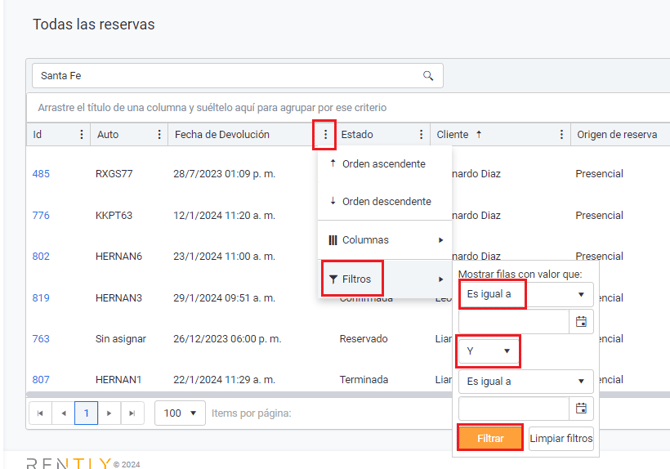This screenshot has height=469, width=670.
Task: Open calendar picker for first filter date
Action: 581,322
